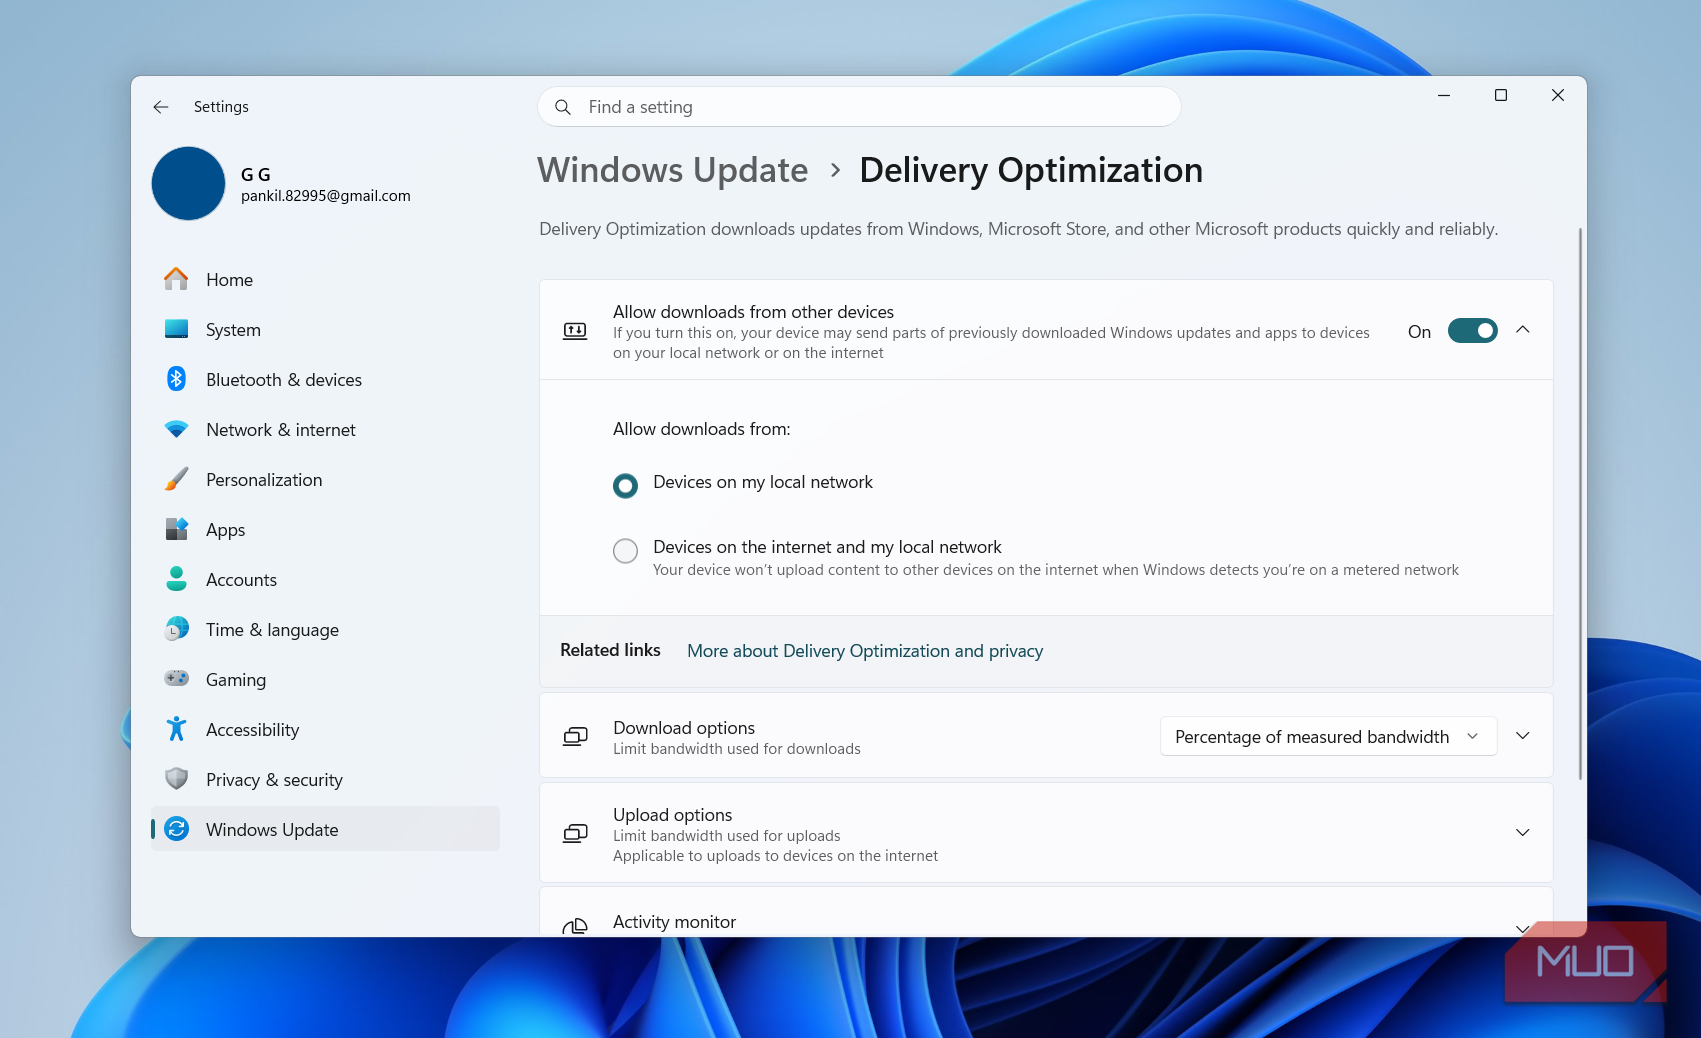Open the Gaming settings page

coord(325,679)
